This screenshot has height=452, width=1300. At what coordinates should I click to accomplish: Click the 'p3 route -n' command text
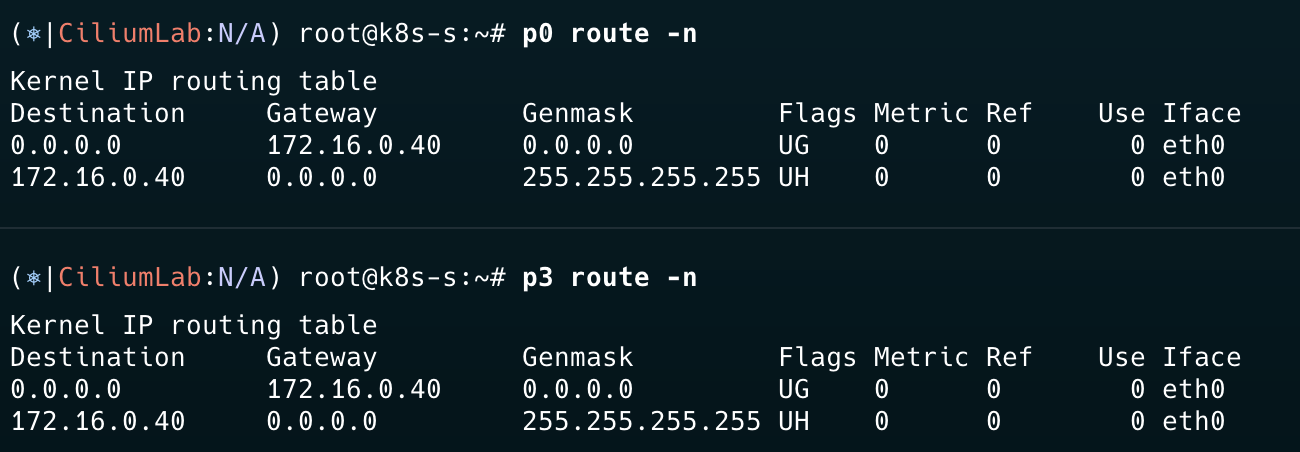tap(610, 277)
